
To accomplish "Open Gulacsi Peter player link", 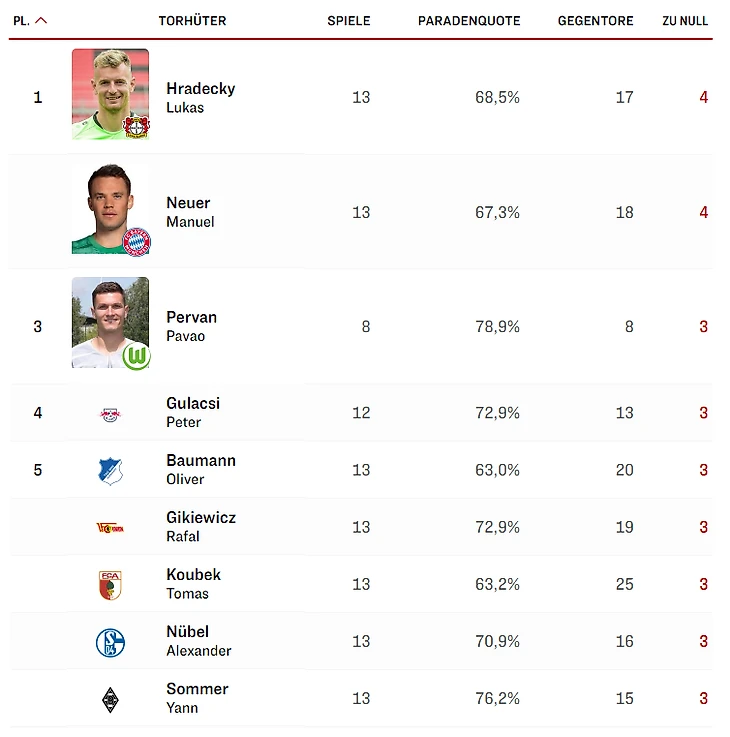I will (x=192, y=412).
